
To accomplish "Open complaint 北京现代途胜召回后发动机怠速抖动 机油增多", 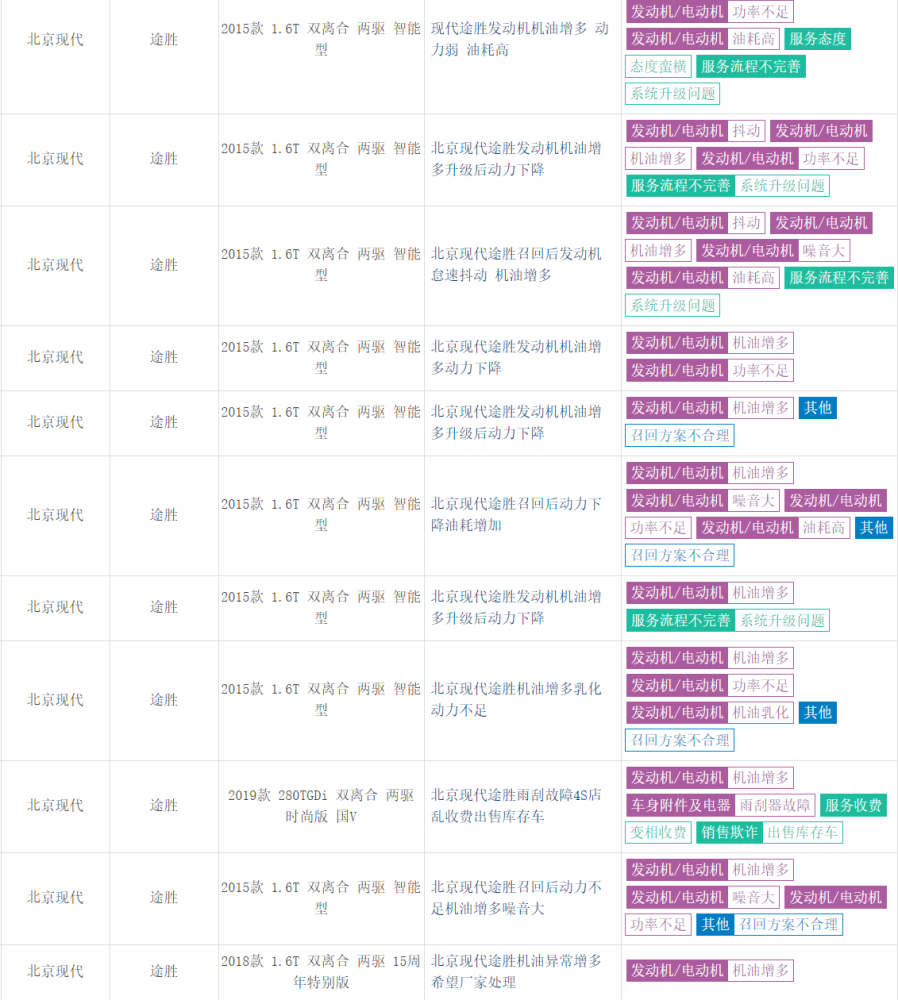I will [516, 264].
